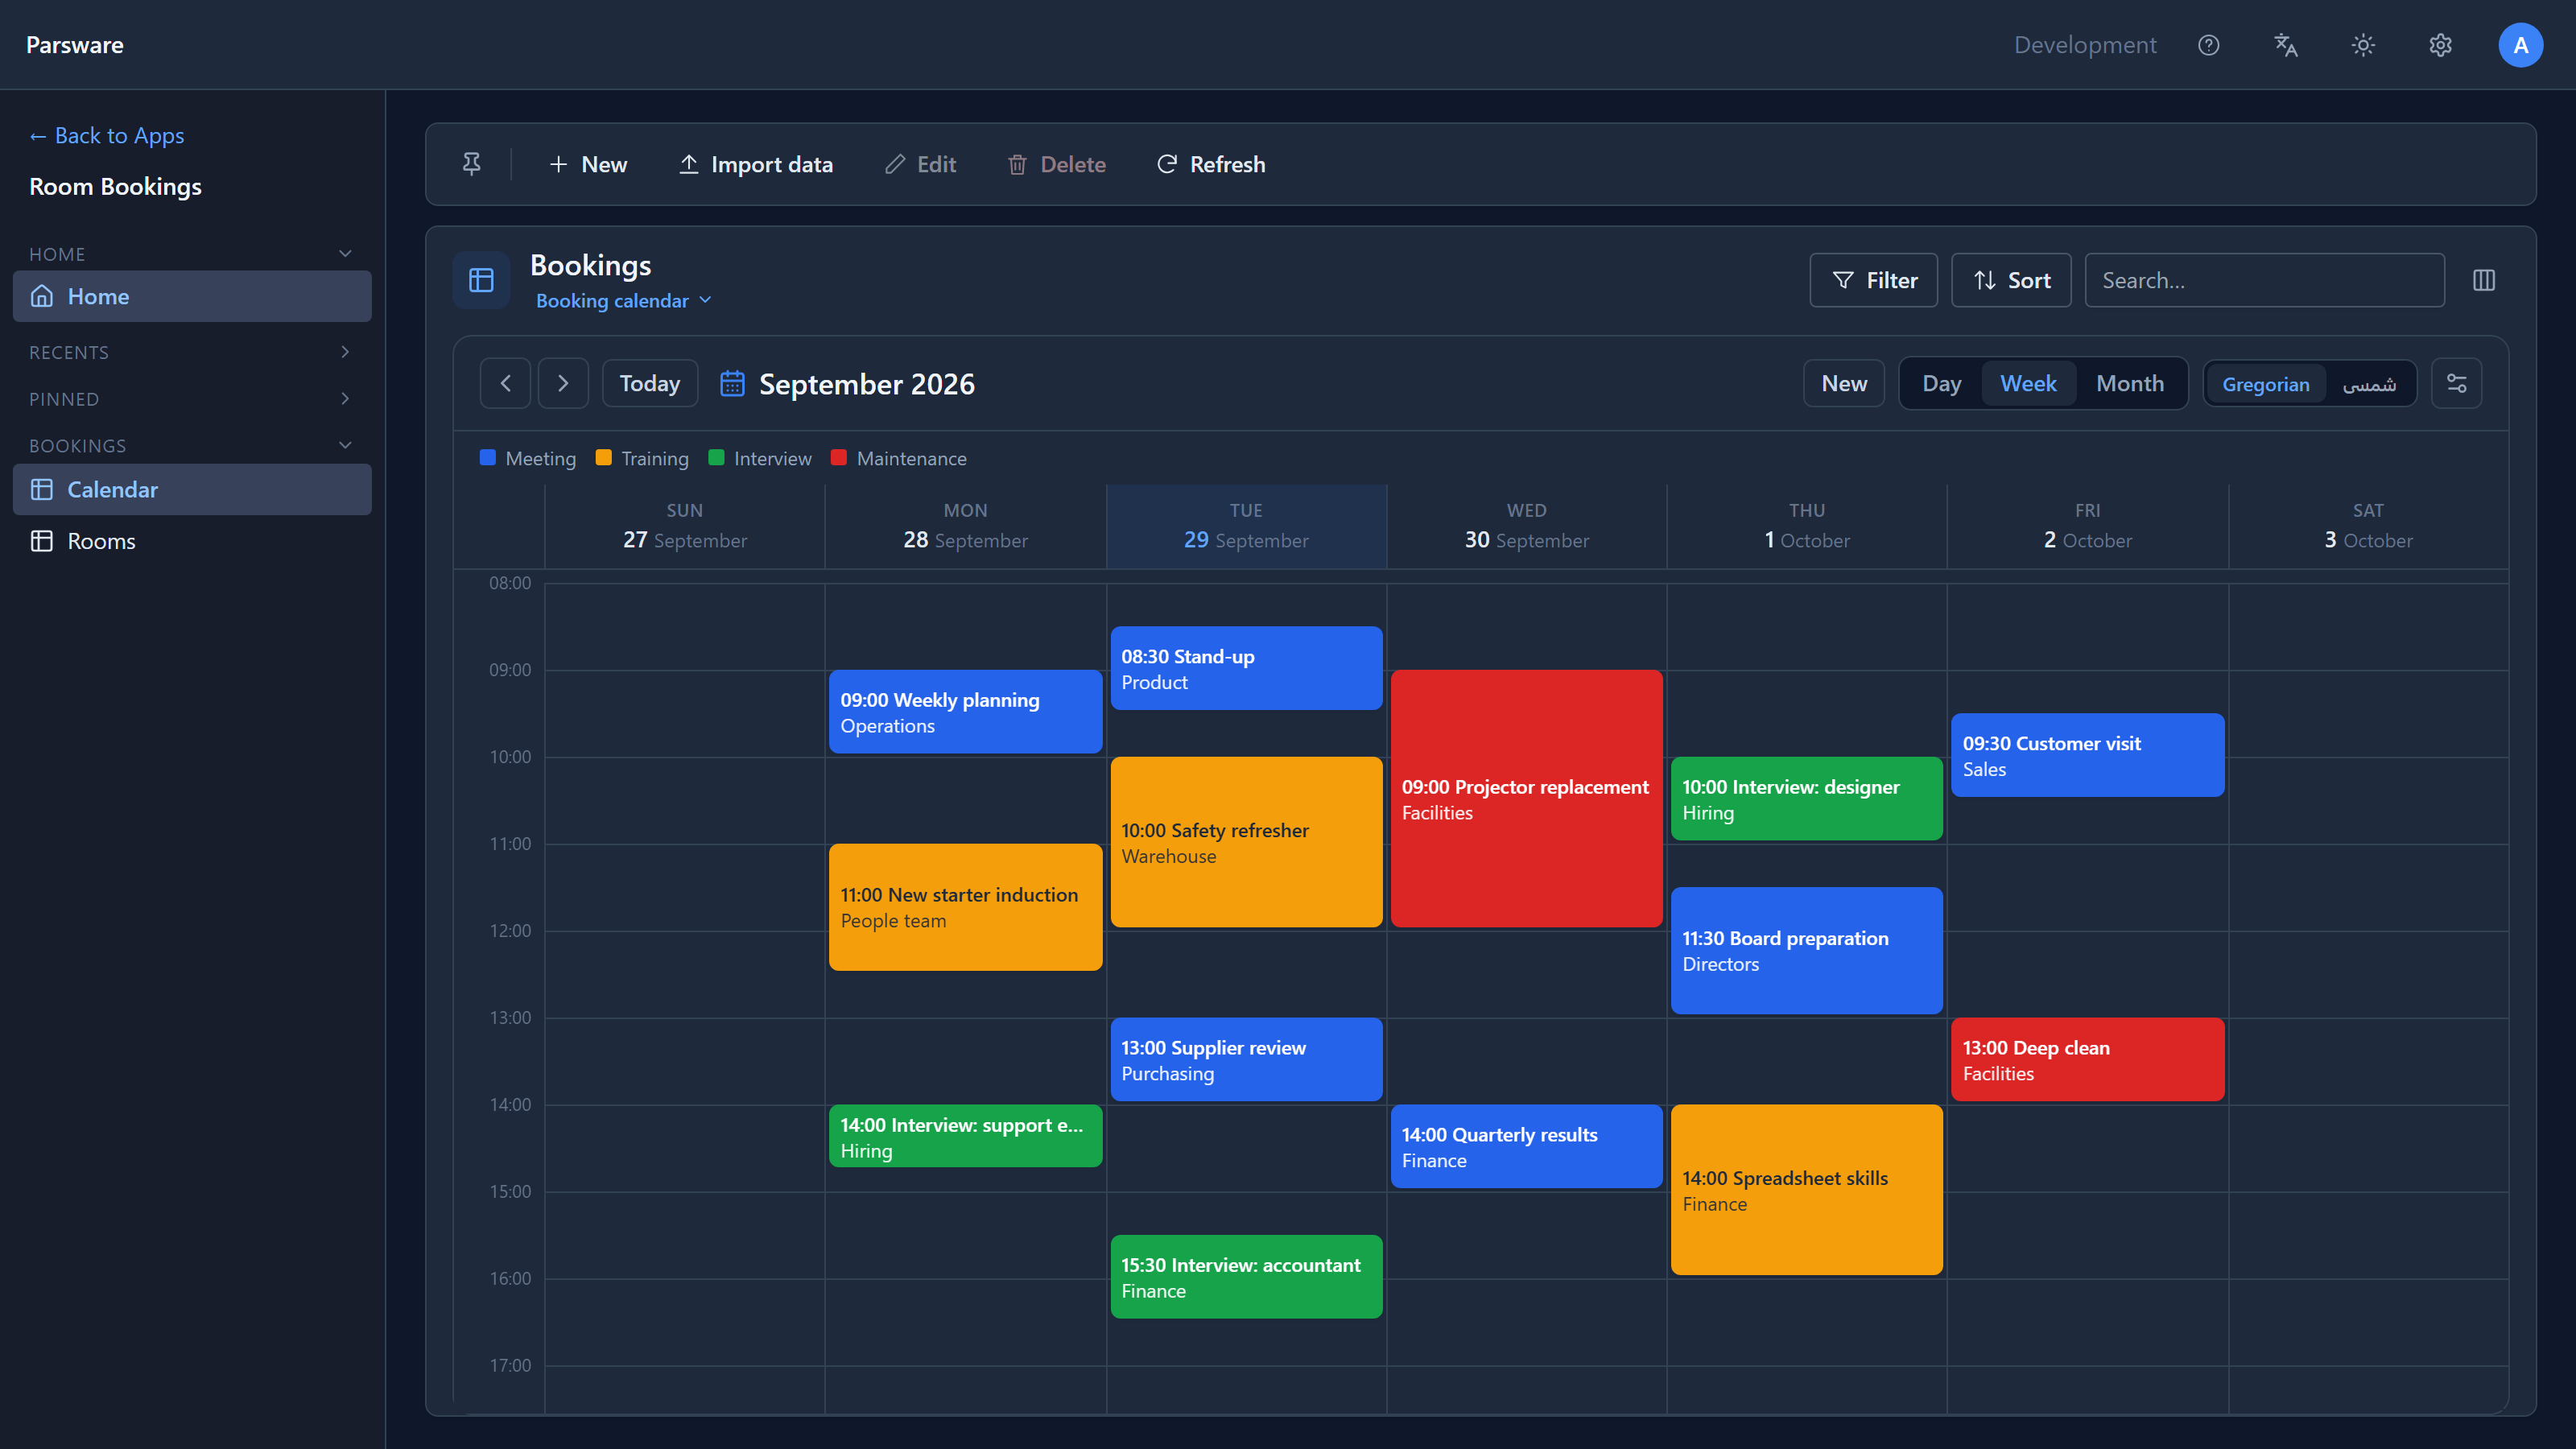Open the 13:00 Deep clean booking
Viewport: 2576px width, 1449px height.
point(2087,1060)
